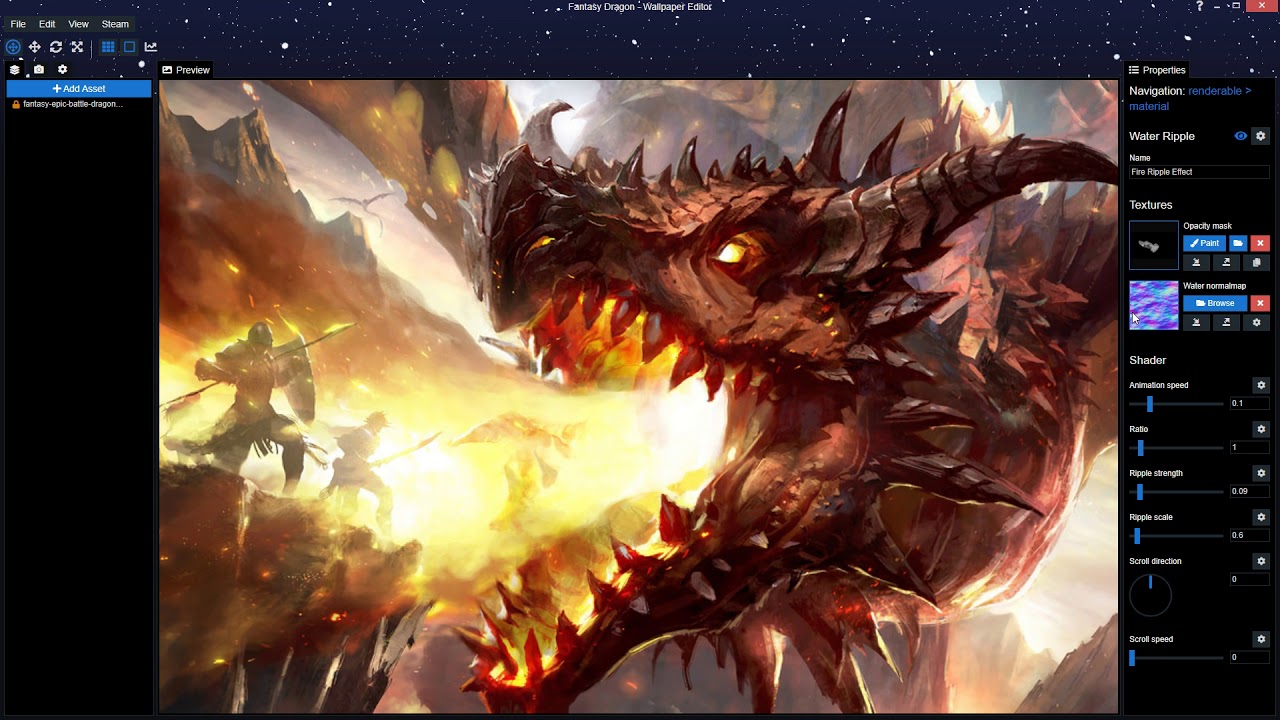Open the Steam menu
The image size is (1280, 720).
click(x=115, y=24)
